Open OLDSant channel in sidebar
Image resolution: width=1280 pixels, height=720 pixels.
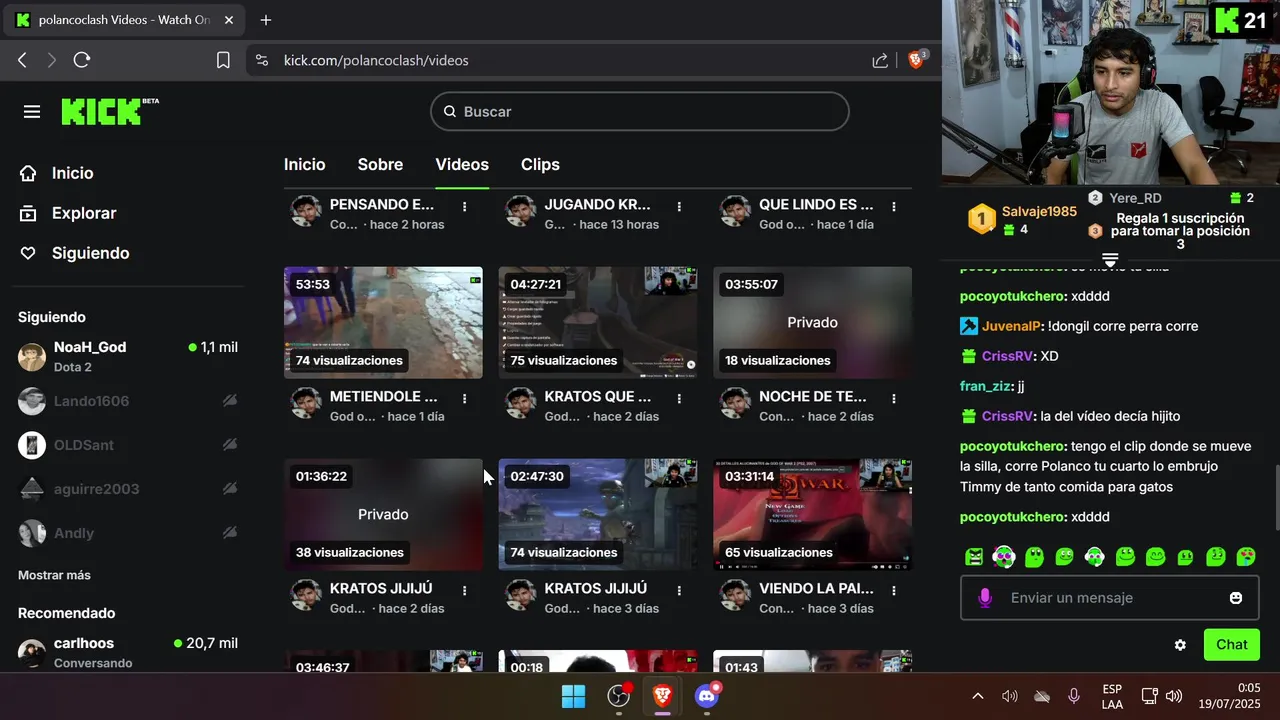(x=128, y=445)
